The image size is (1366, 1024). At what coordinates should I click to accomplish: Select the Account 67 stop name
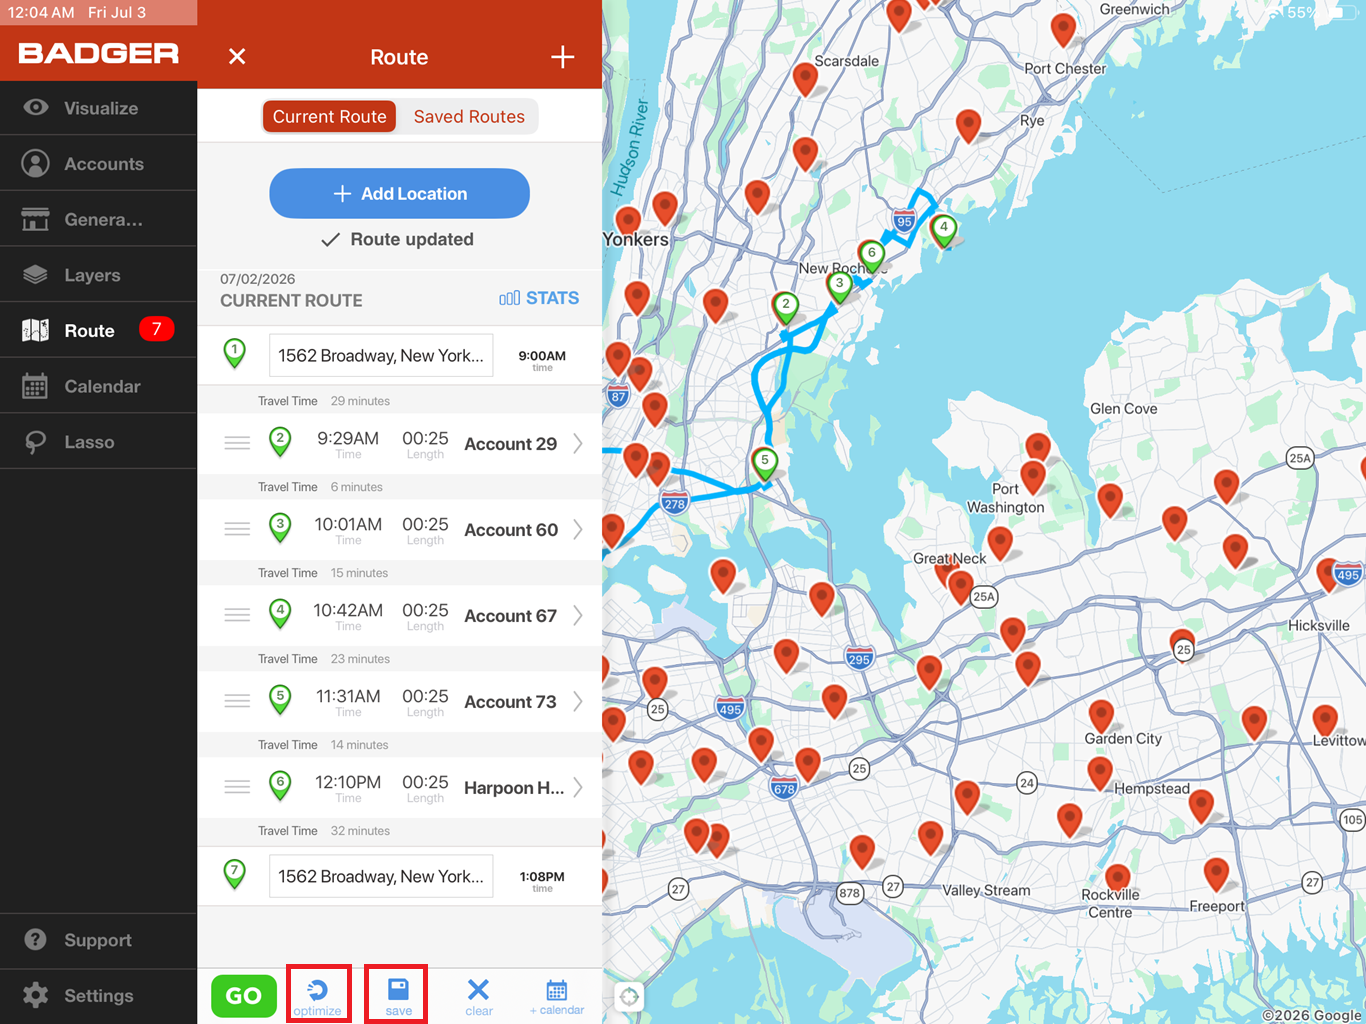[510, 616]
